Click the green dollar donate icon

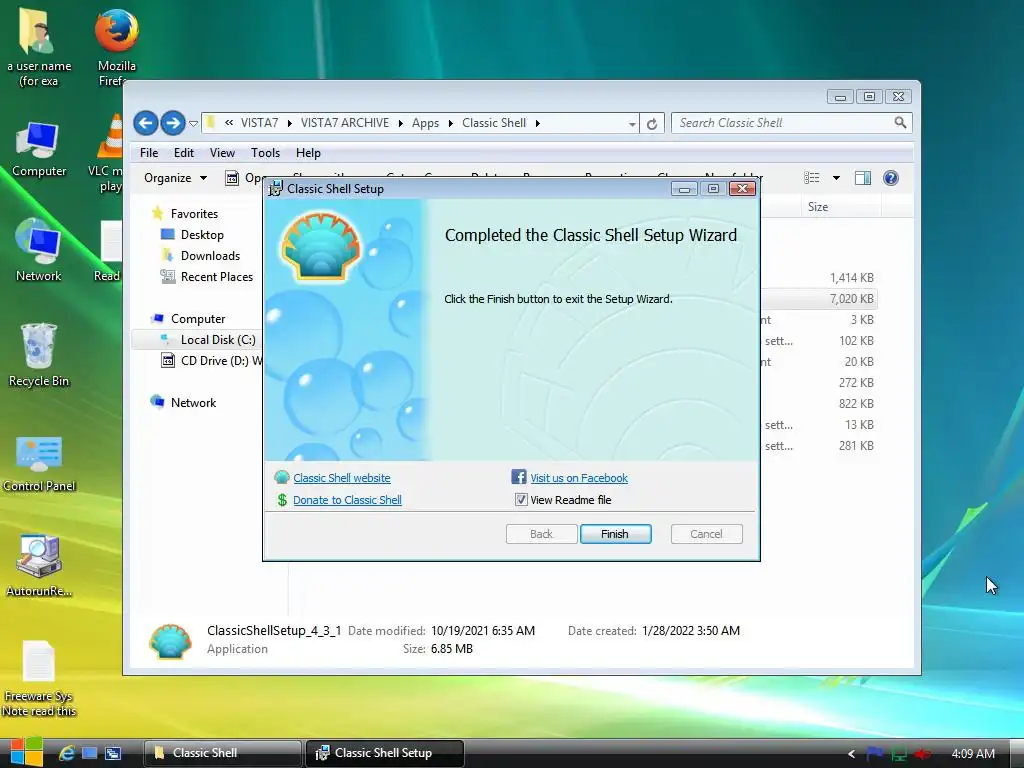[282, 500]
